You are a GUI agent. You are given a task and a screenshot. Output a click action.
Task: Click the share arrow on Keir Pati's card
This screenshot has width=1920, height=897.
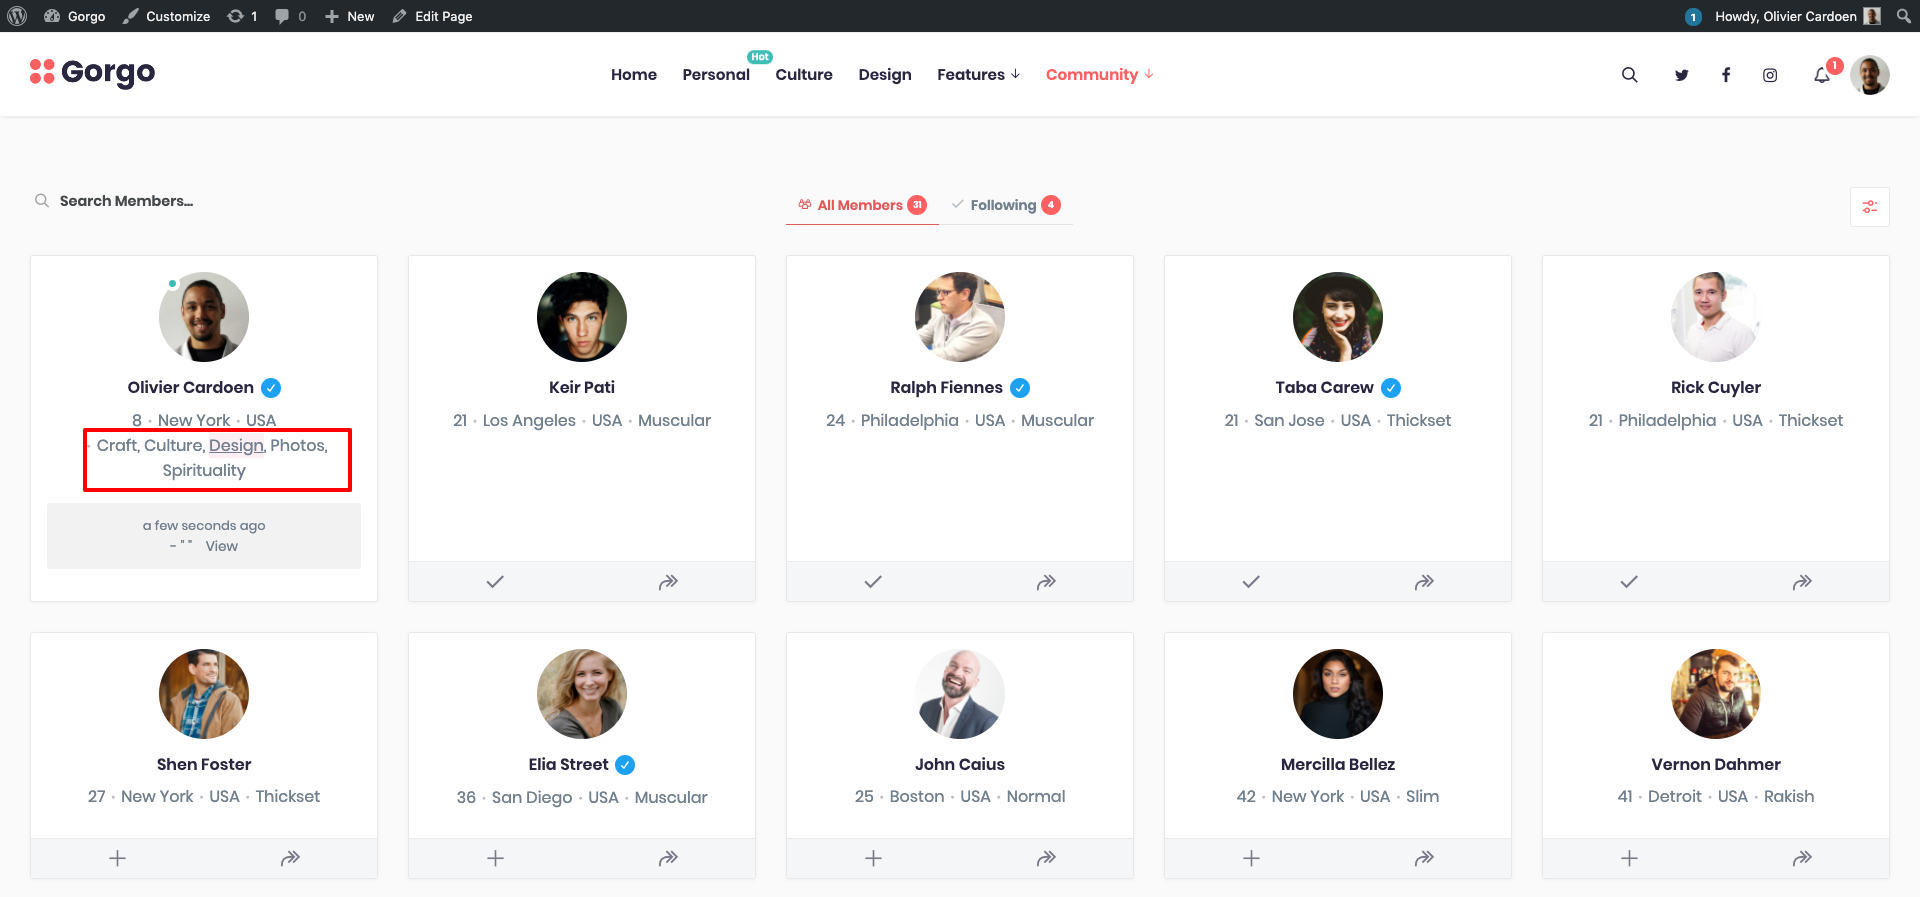pyautogui.click(x=668, y=581)
